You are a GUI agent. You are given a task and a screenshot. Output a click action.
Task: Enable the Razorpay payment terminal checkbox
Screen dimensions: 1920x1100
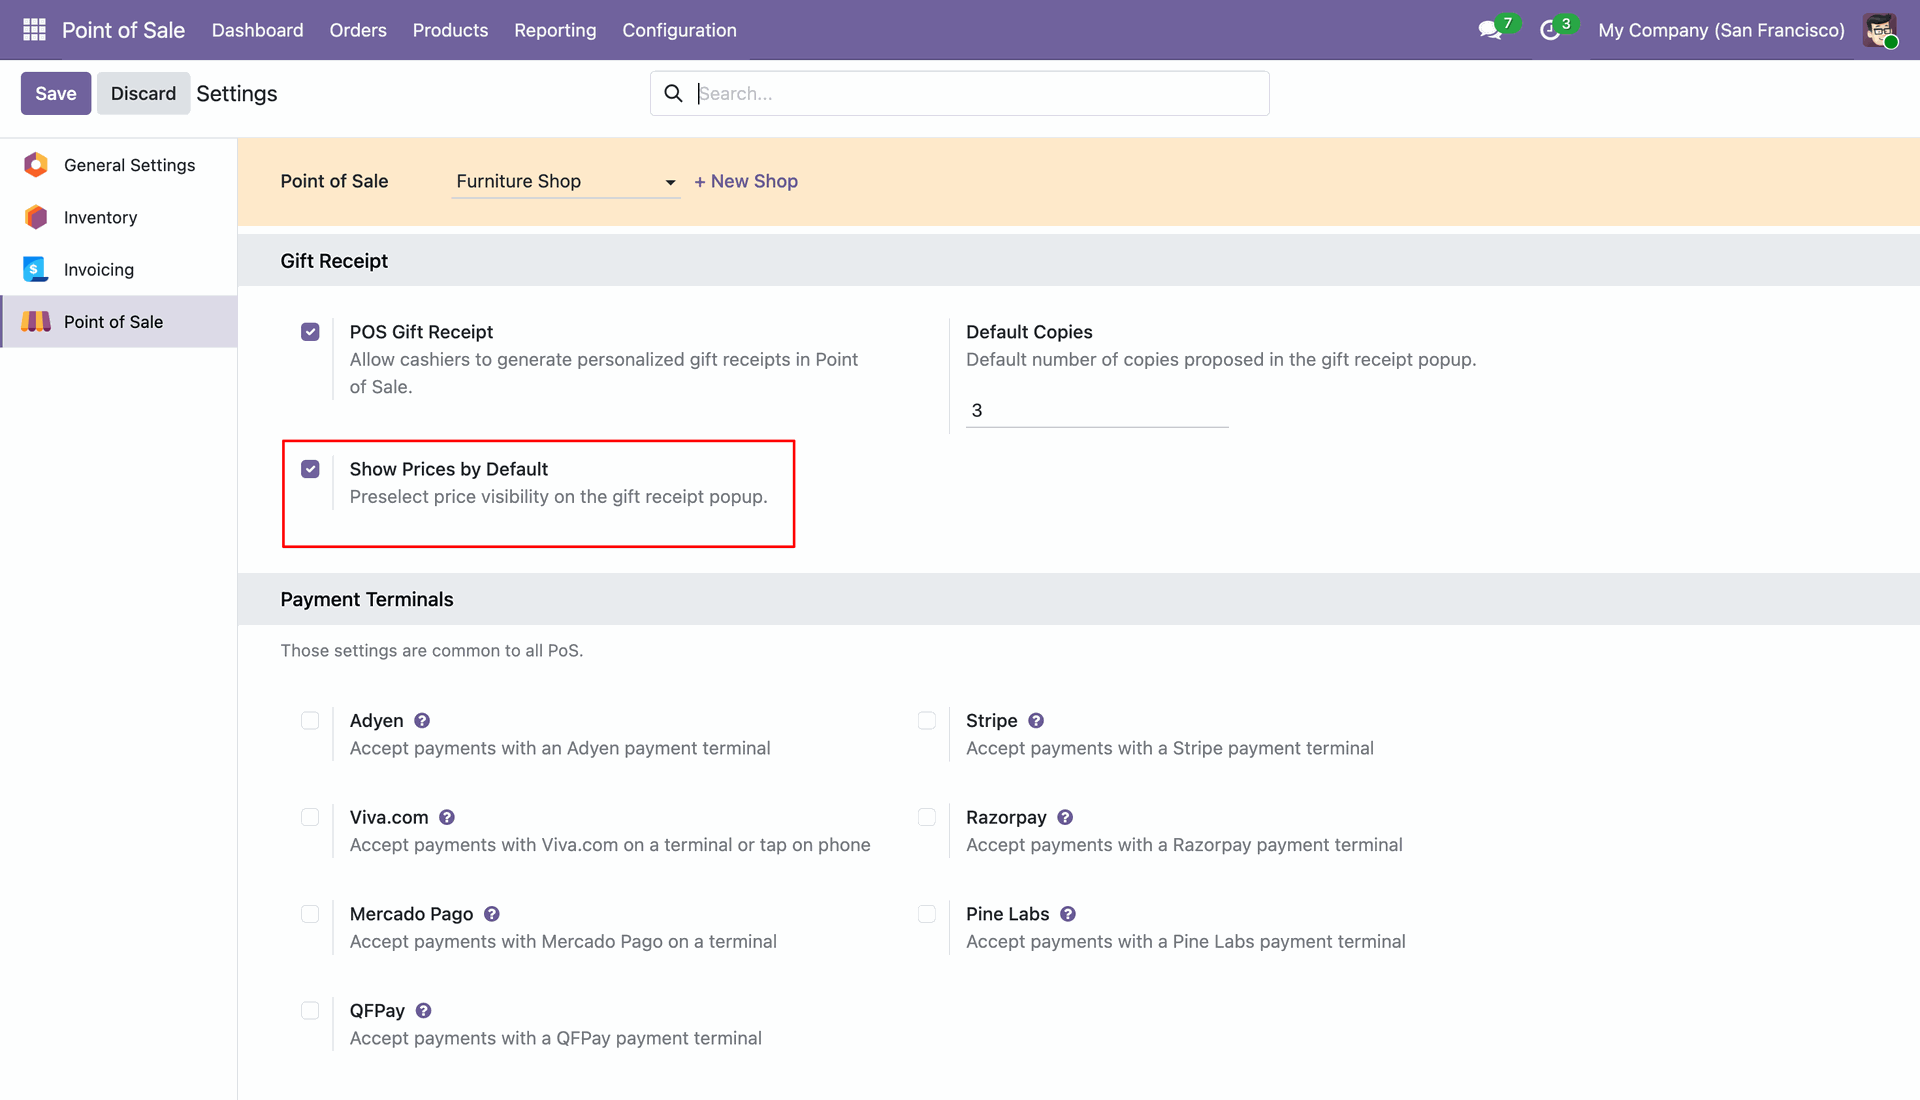pyautogui.click(x=927, y=817)
